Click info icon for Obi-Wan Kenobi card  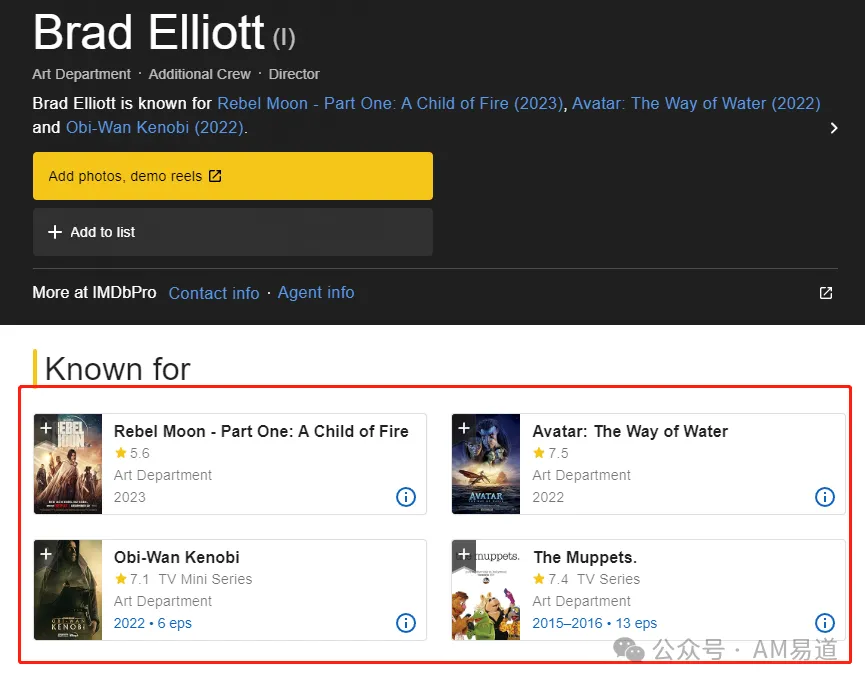click(x=406, y=623)
